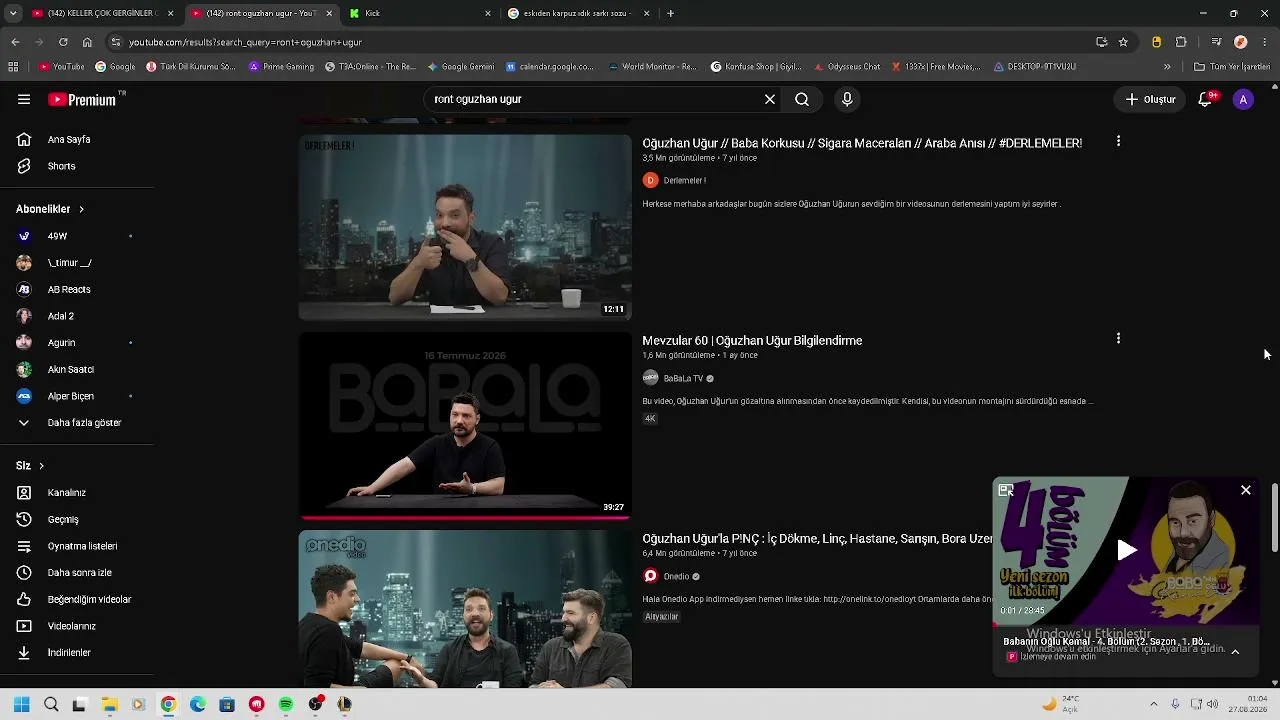
Task: Open Spotify from the taskbar
Action: 286,704
